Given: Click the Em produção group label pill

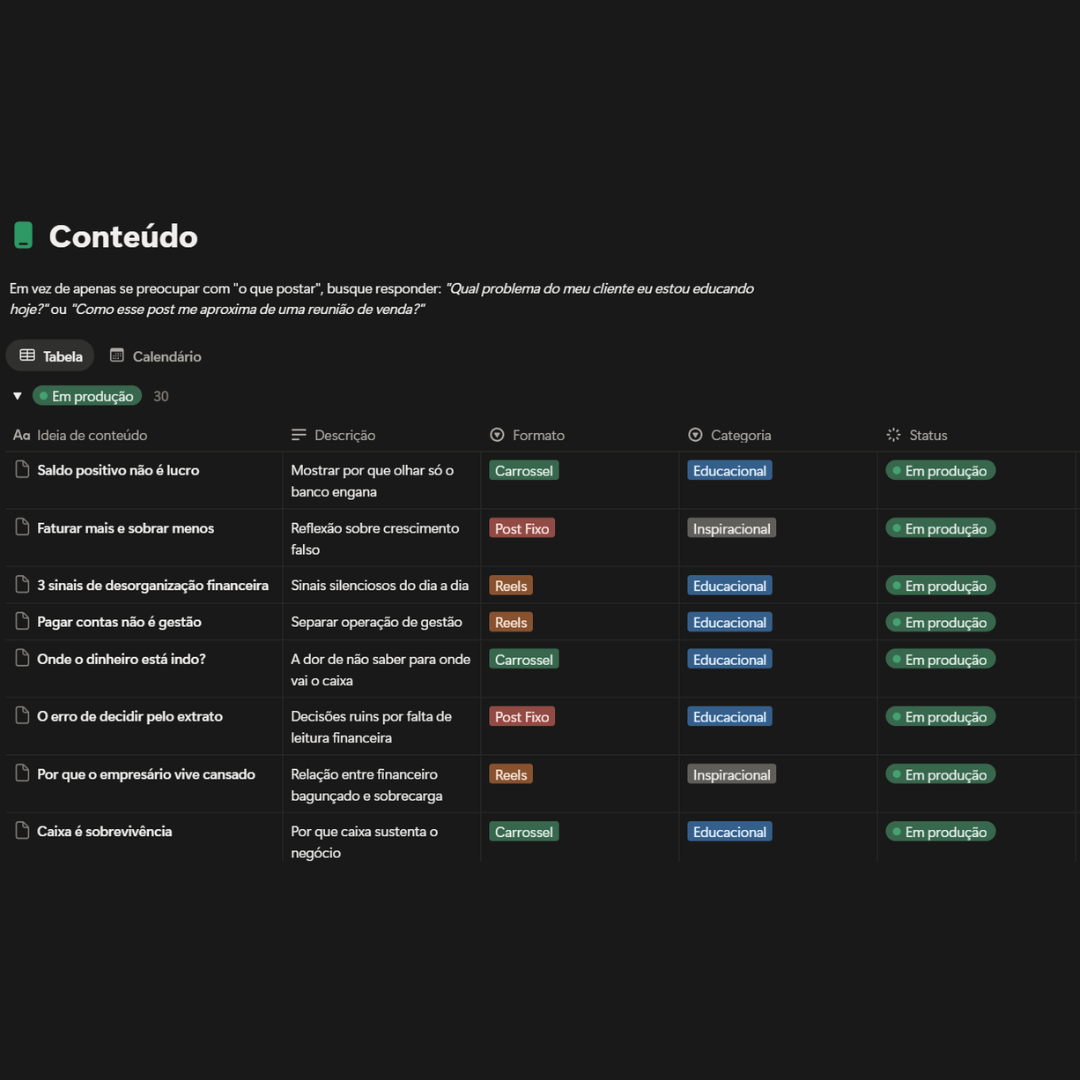Looking at the screenshot, I should (x=87, y=396).
